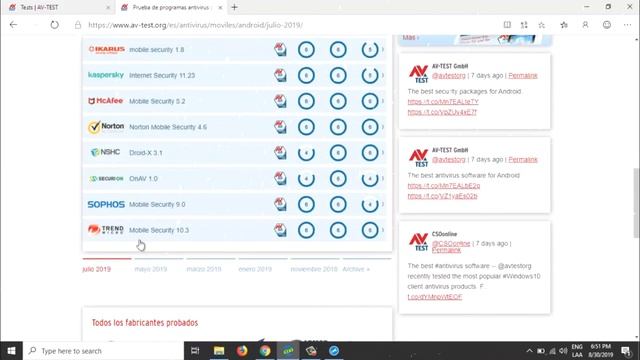The width and height of the screenshot is (640, 360).
Task: Click the last score circle for Securion OnAV
Action: coord(370,178)
